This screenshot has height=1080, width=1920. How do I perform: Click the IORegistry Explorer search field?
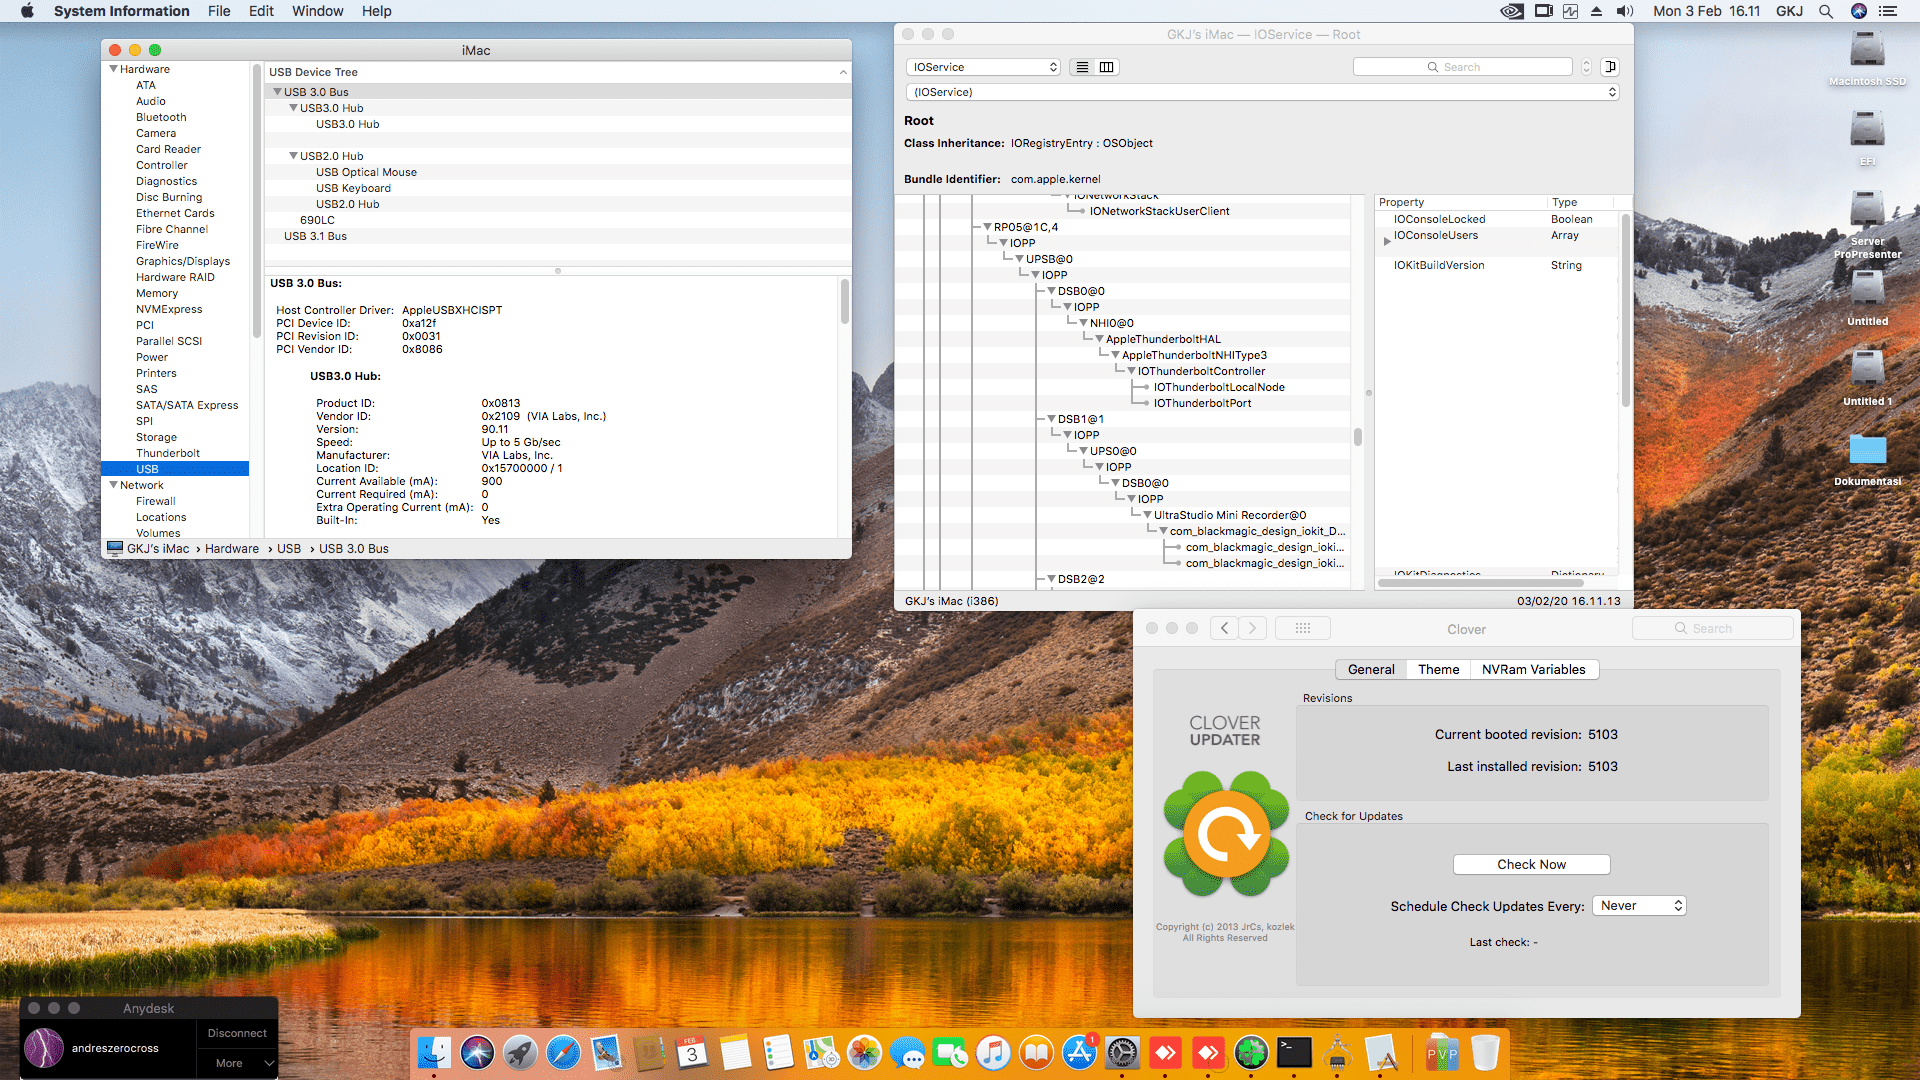point(1462,67)
